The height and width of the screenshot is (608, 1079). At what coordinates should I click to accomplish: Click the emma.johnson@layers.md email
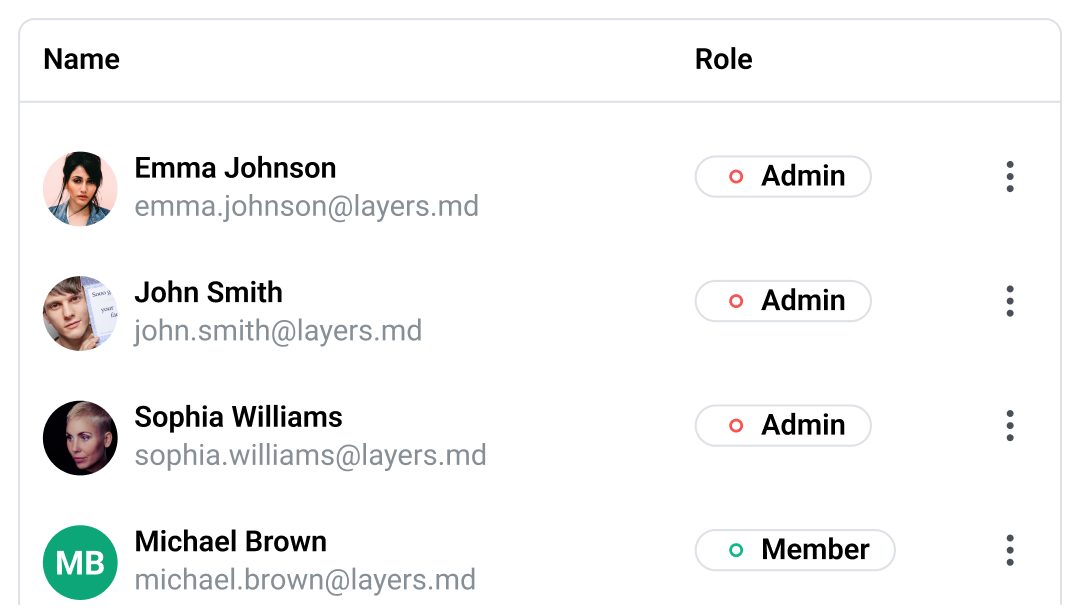(x=306, y=206)
